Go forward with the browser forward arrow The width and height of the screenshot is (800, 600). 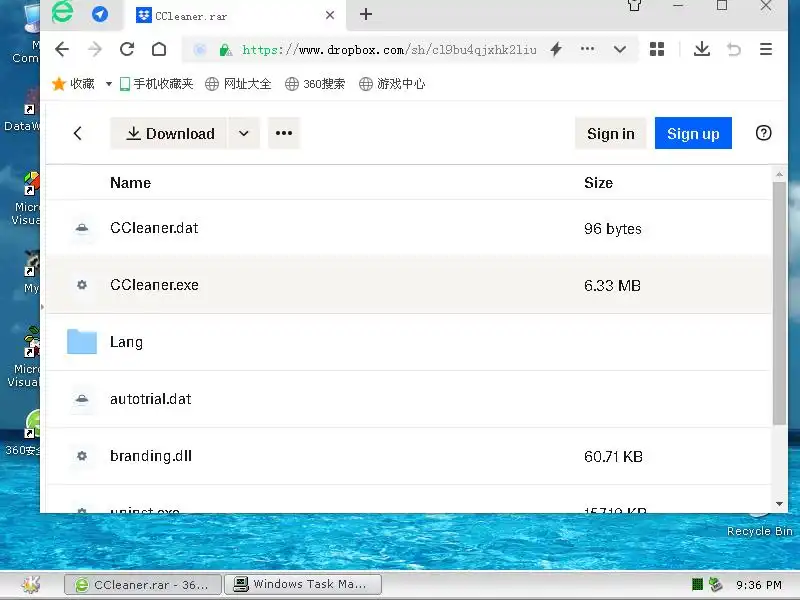pos(95,49)
